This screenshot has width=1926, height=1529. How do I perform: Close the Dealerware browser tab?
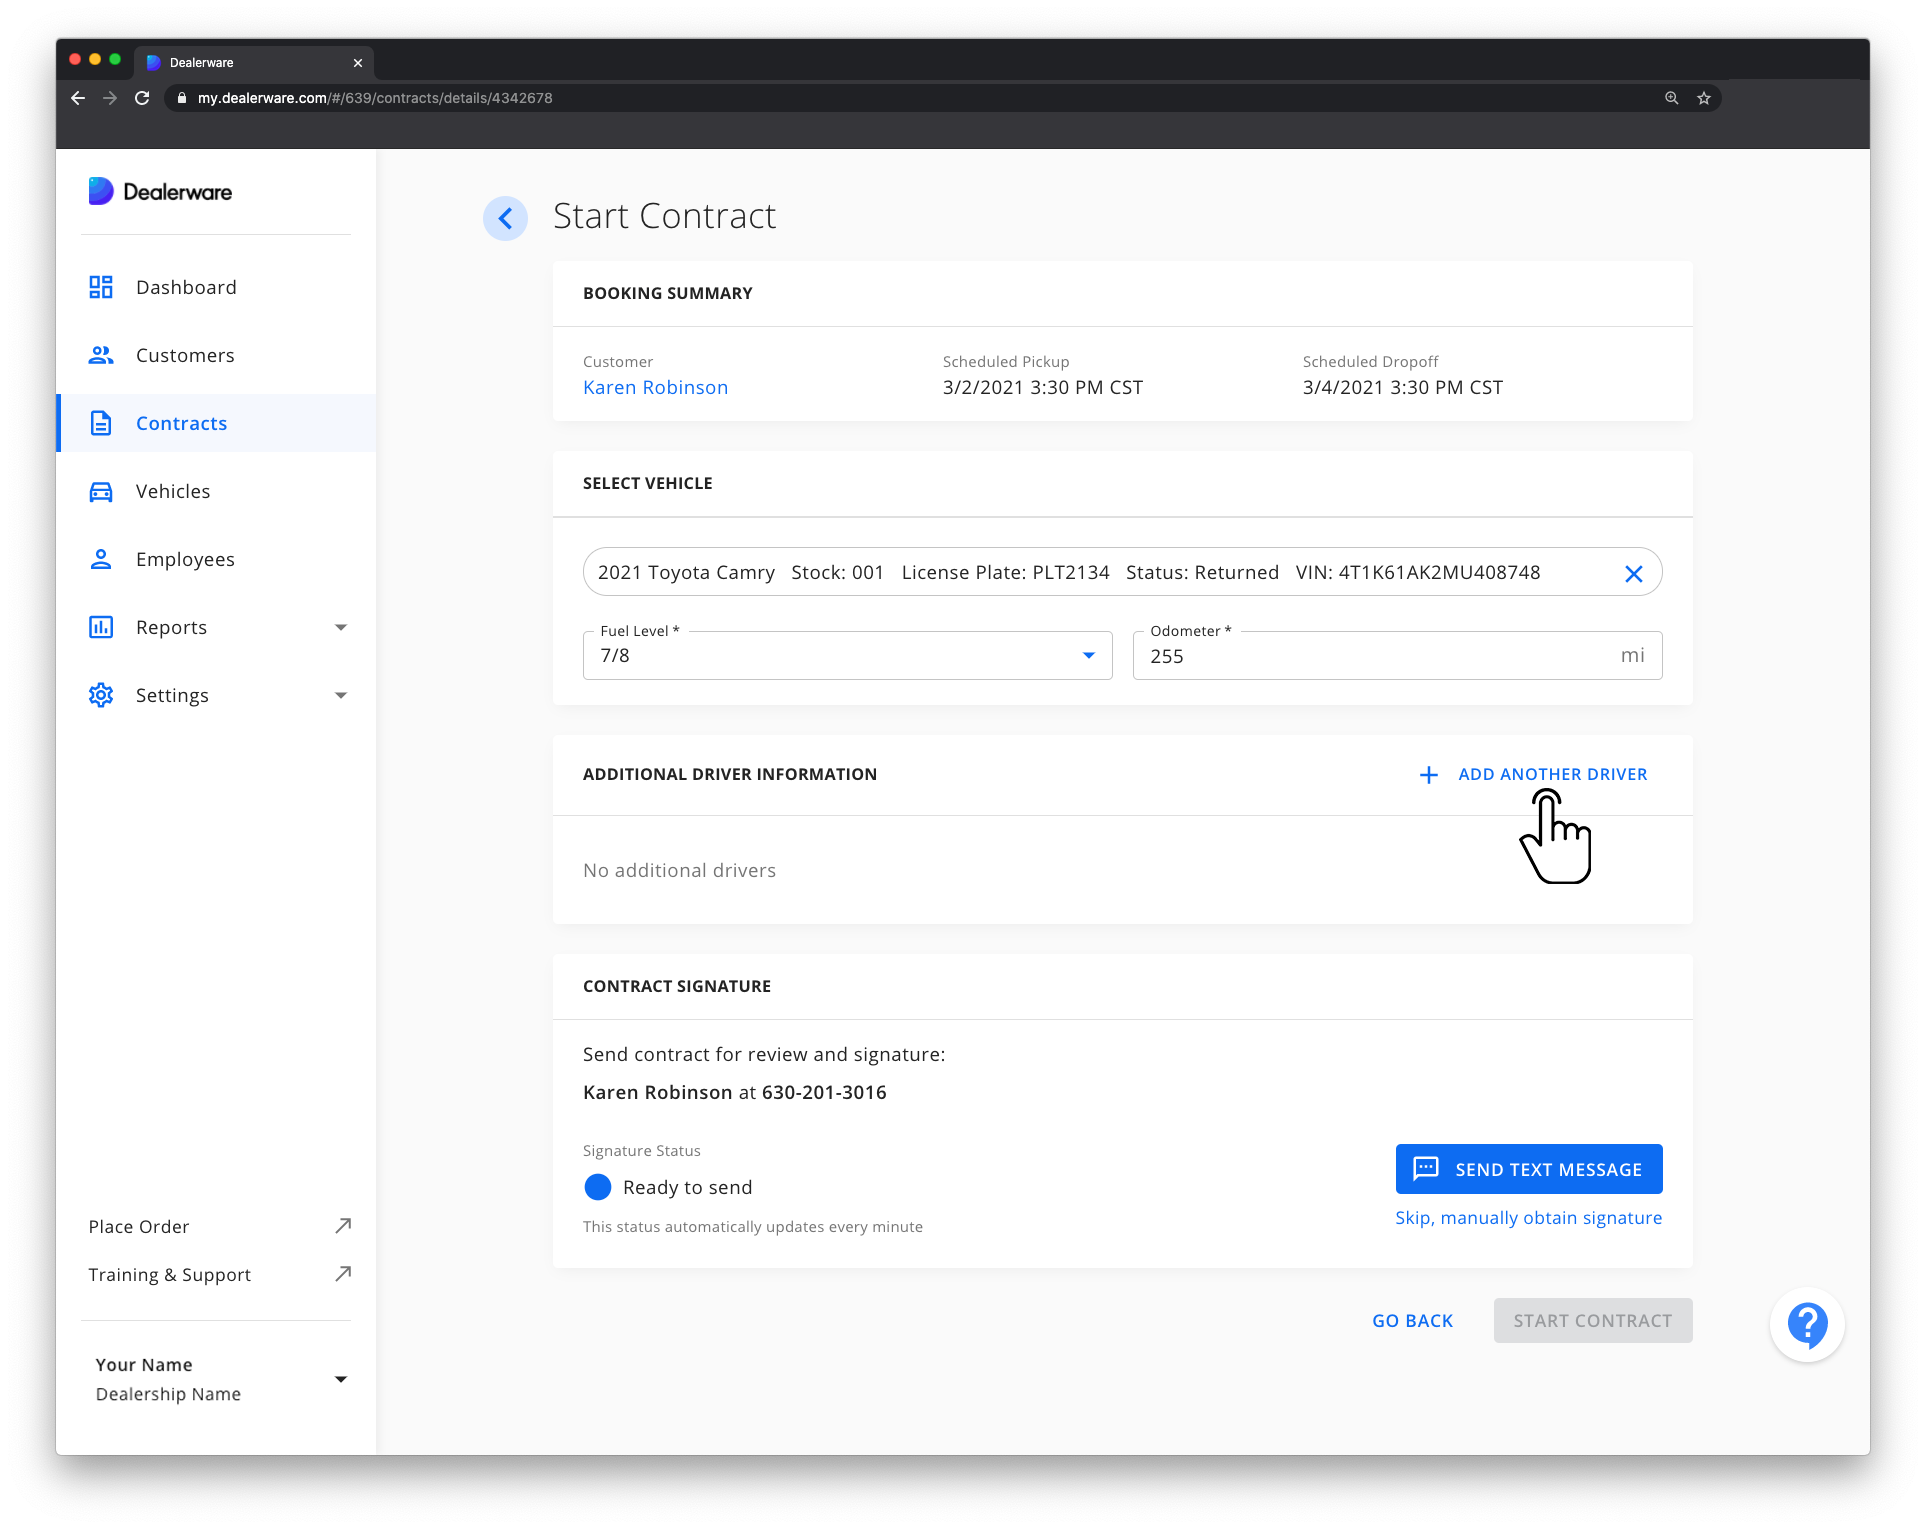[358, 63]
